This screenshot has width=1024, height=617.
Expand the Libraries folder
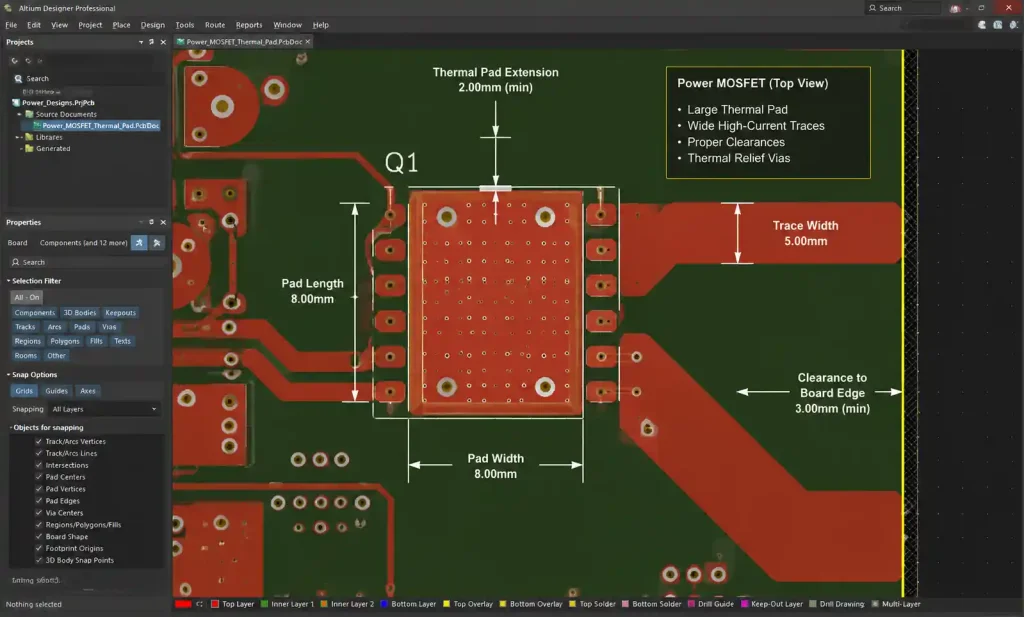(x=18, y=137)
